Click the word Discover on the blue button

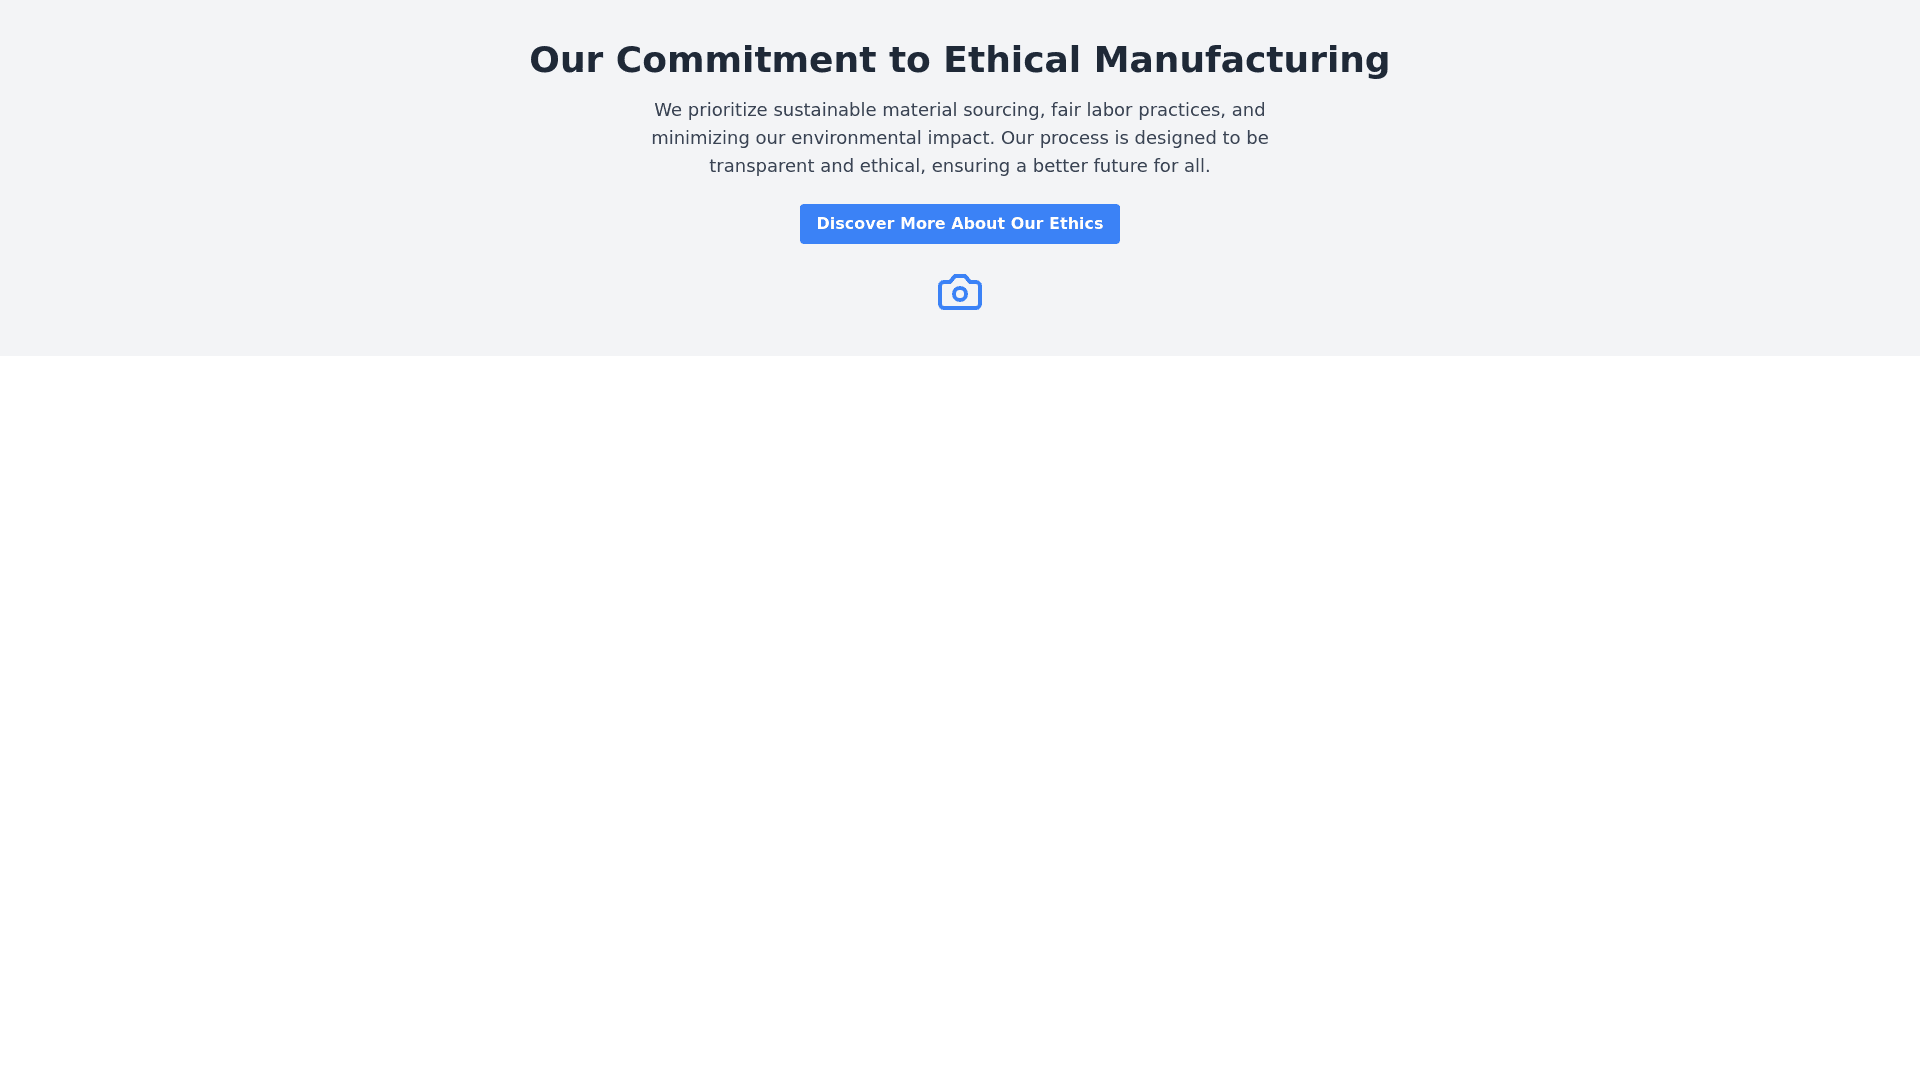[854, 224]
